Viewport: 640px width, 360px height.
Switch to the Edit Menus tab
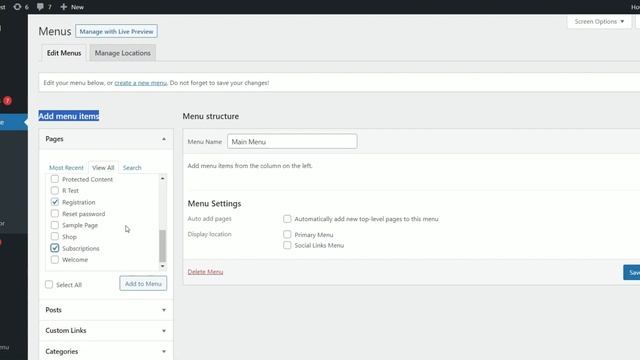64,53
